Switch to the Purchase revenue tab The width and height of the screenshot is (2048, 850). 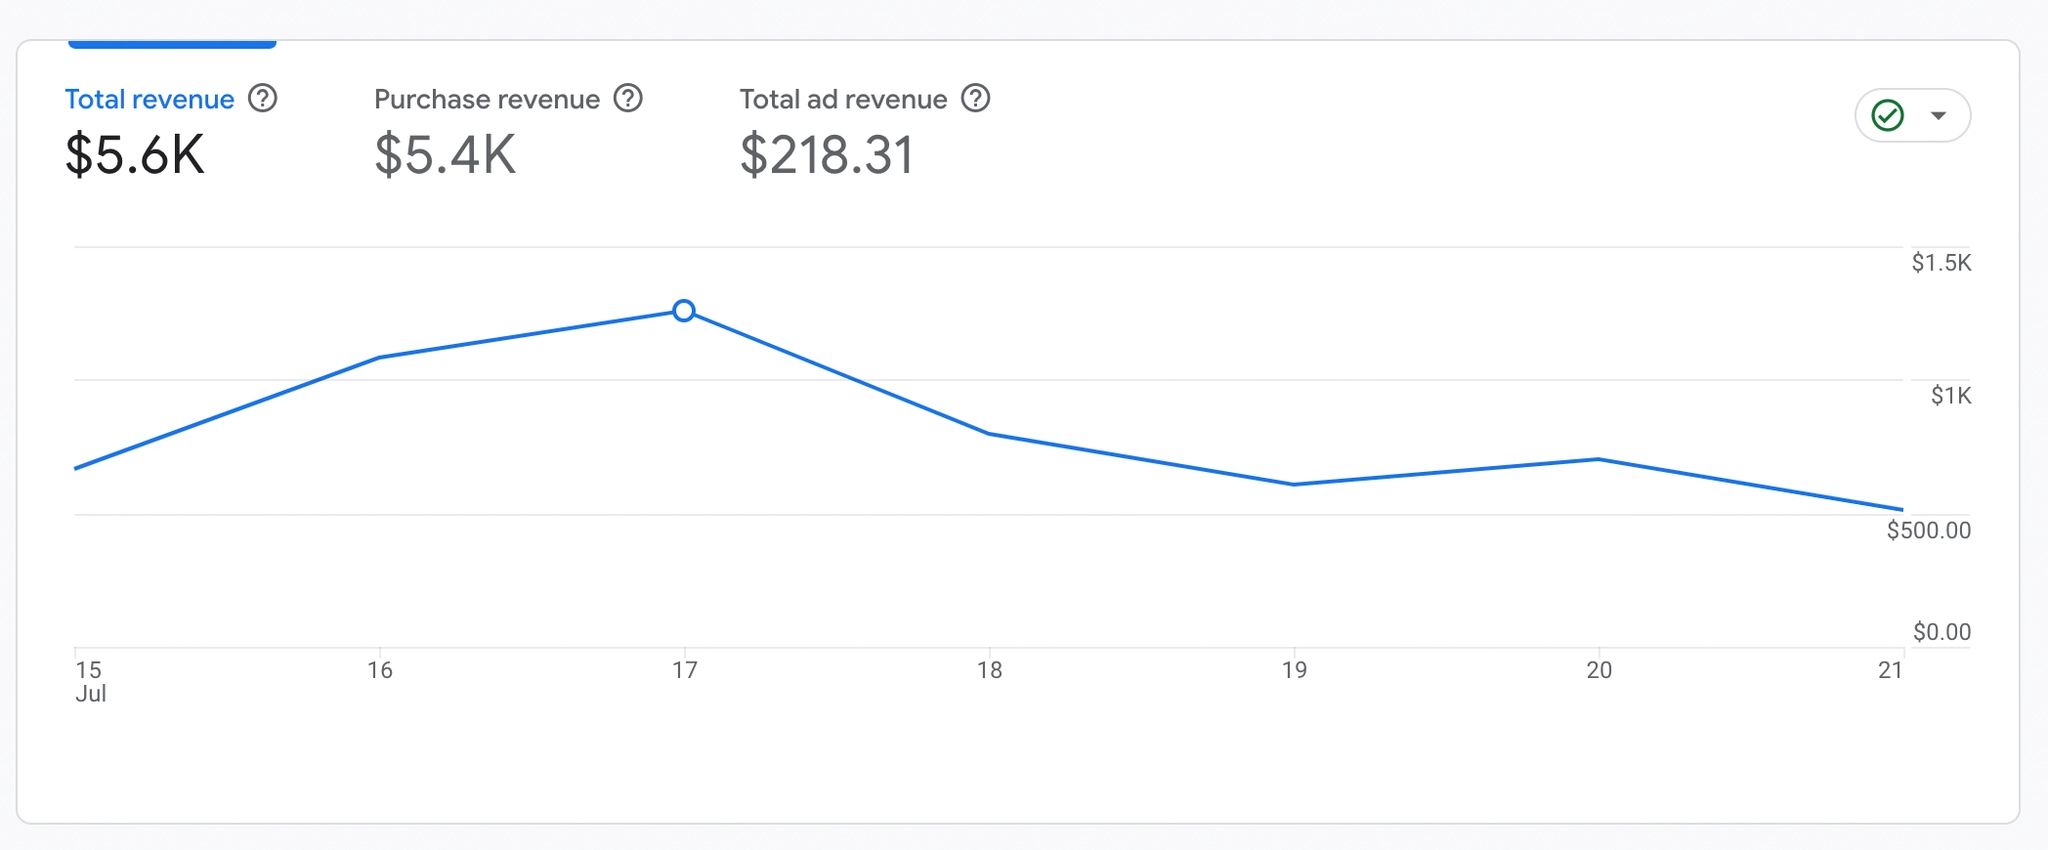(x=486, y=100)
